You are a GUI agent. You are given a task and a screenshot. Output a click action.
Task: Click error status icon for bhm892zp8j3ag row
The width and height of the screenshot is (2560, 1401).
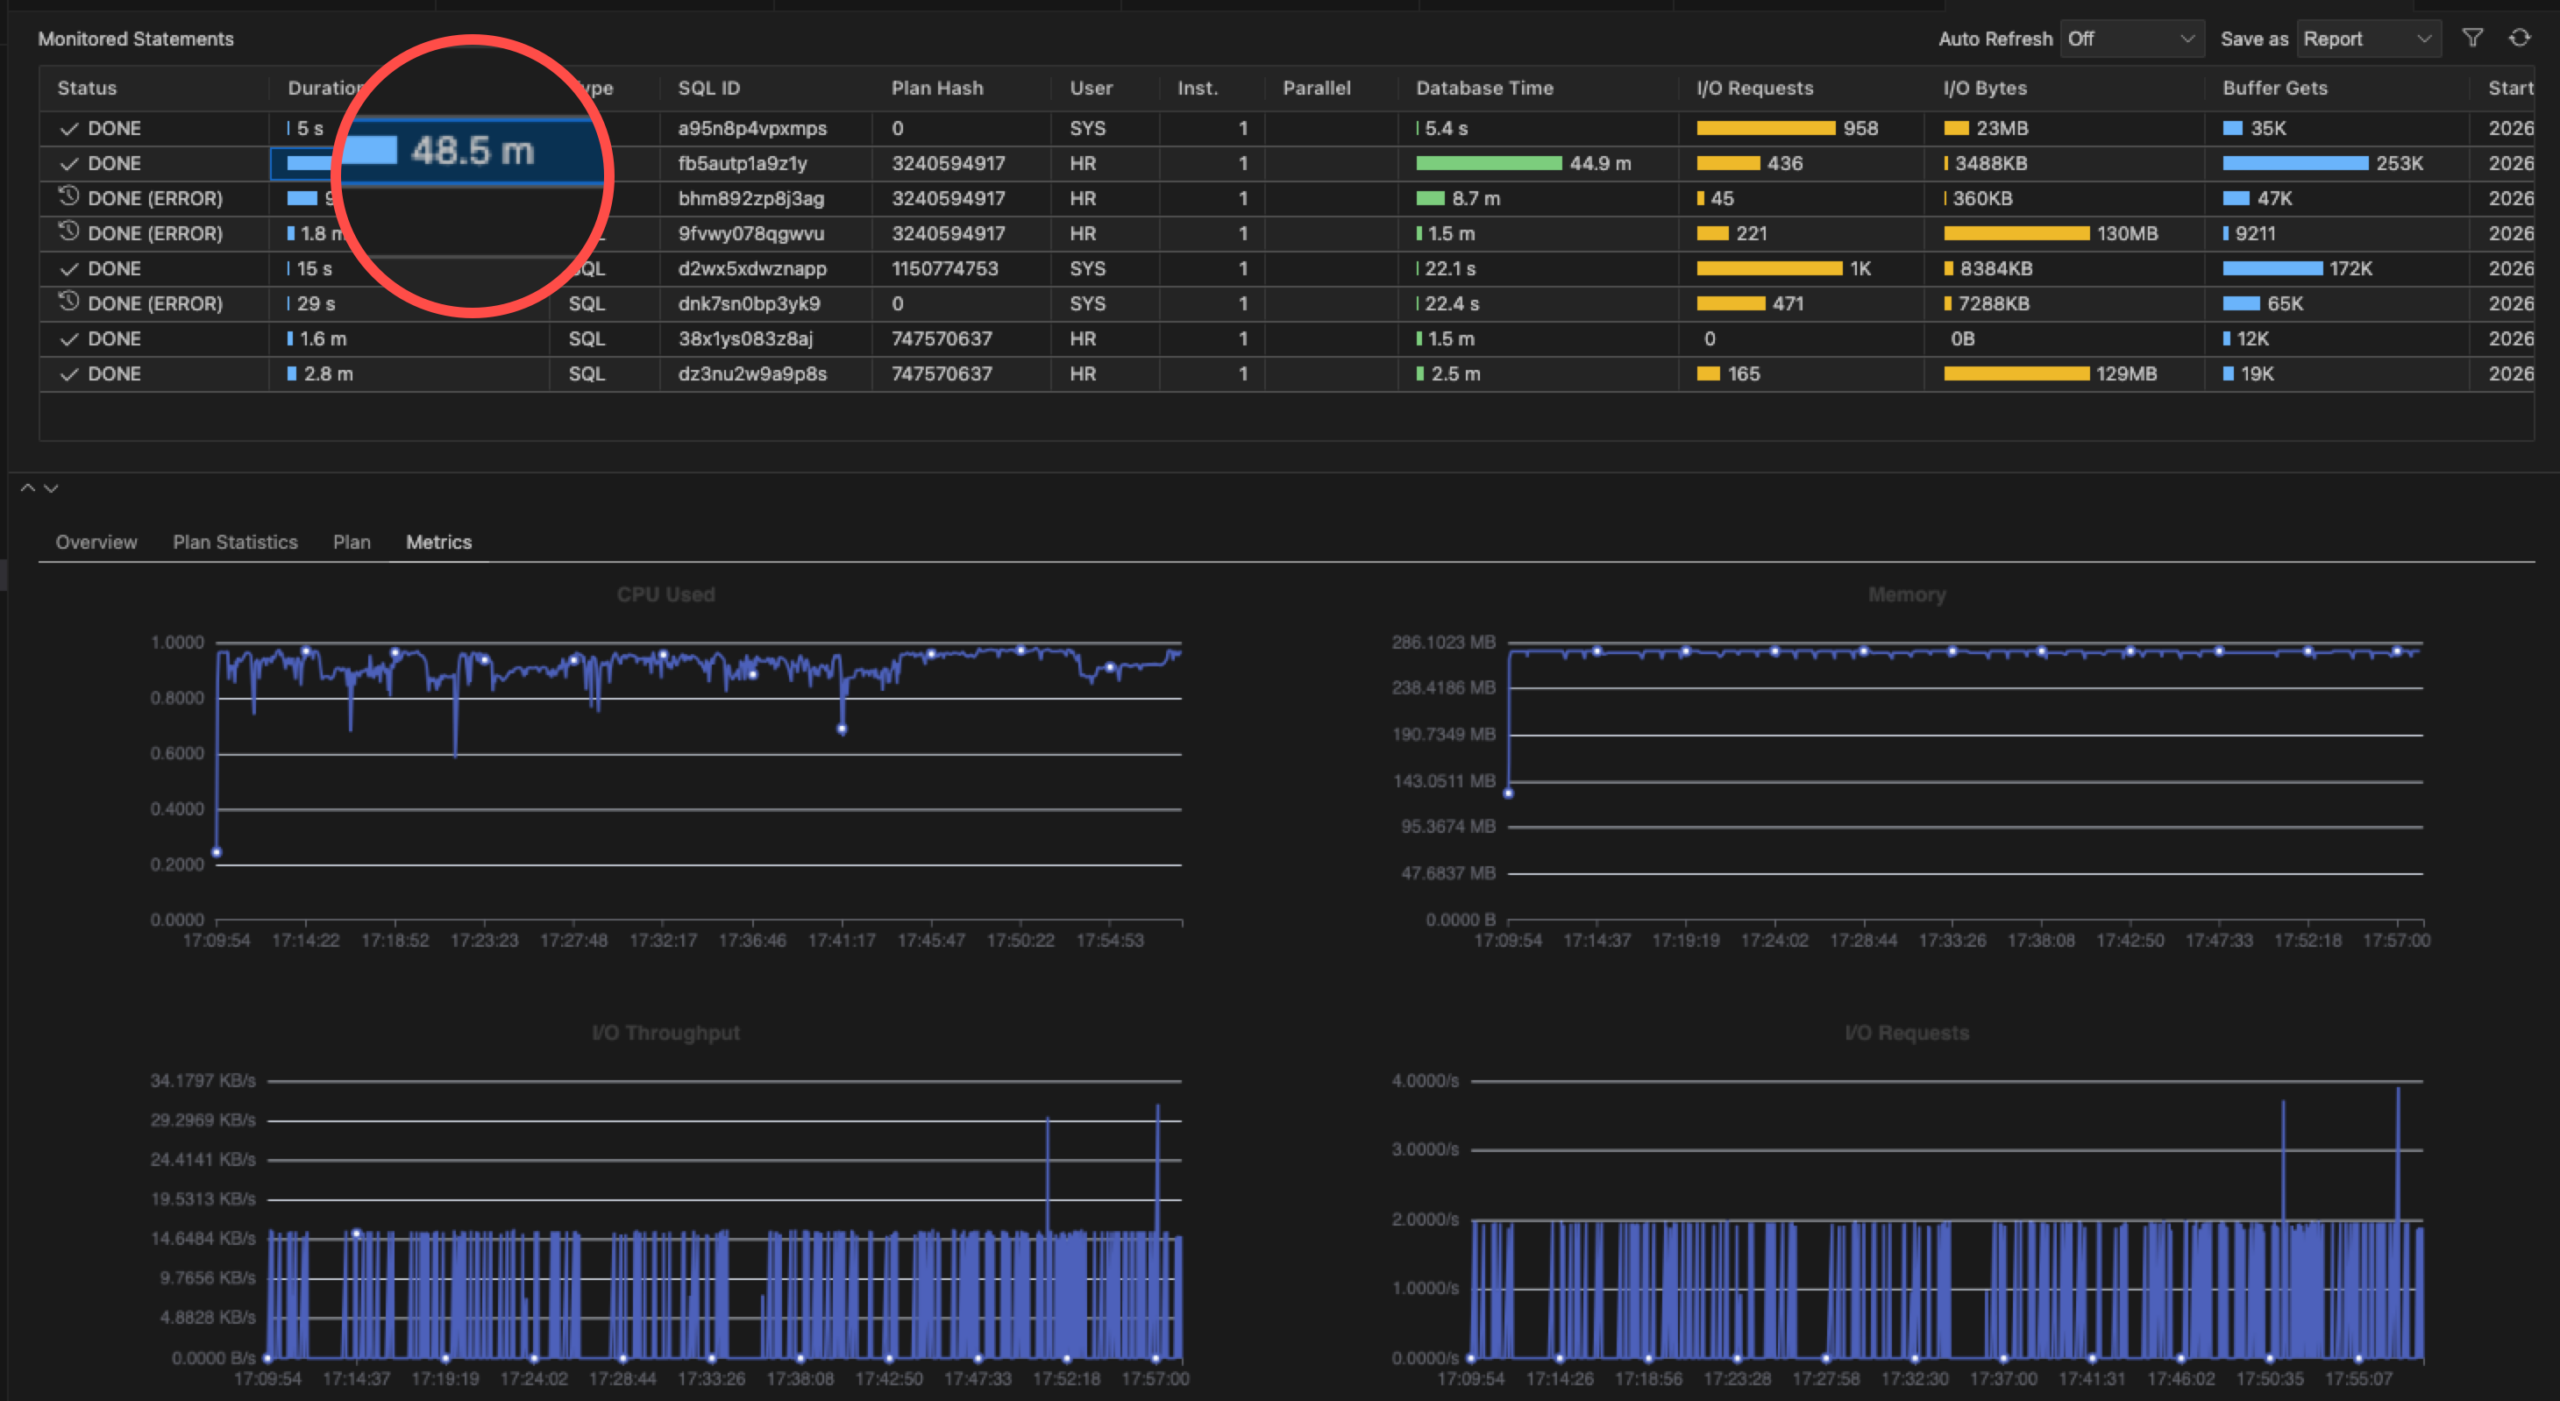coord(68,197)
